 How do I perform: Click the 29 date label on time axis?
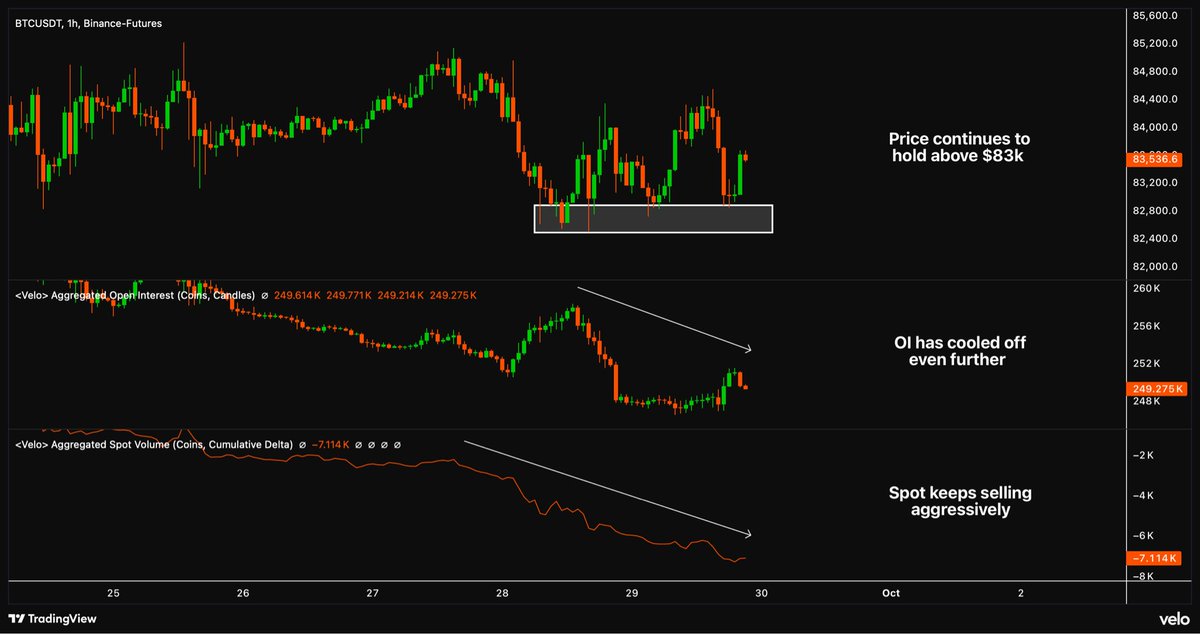631,593
